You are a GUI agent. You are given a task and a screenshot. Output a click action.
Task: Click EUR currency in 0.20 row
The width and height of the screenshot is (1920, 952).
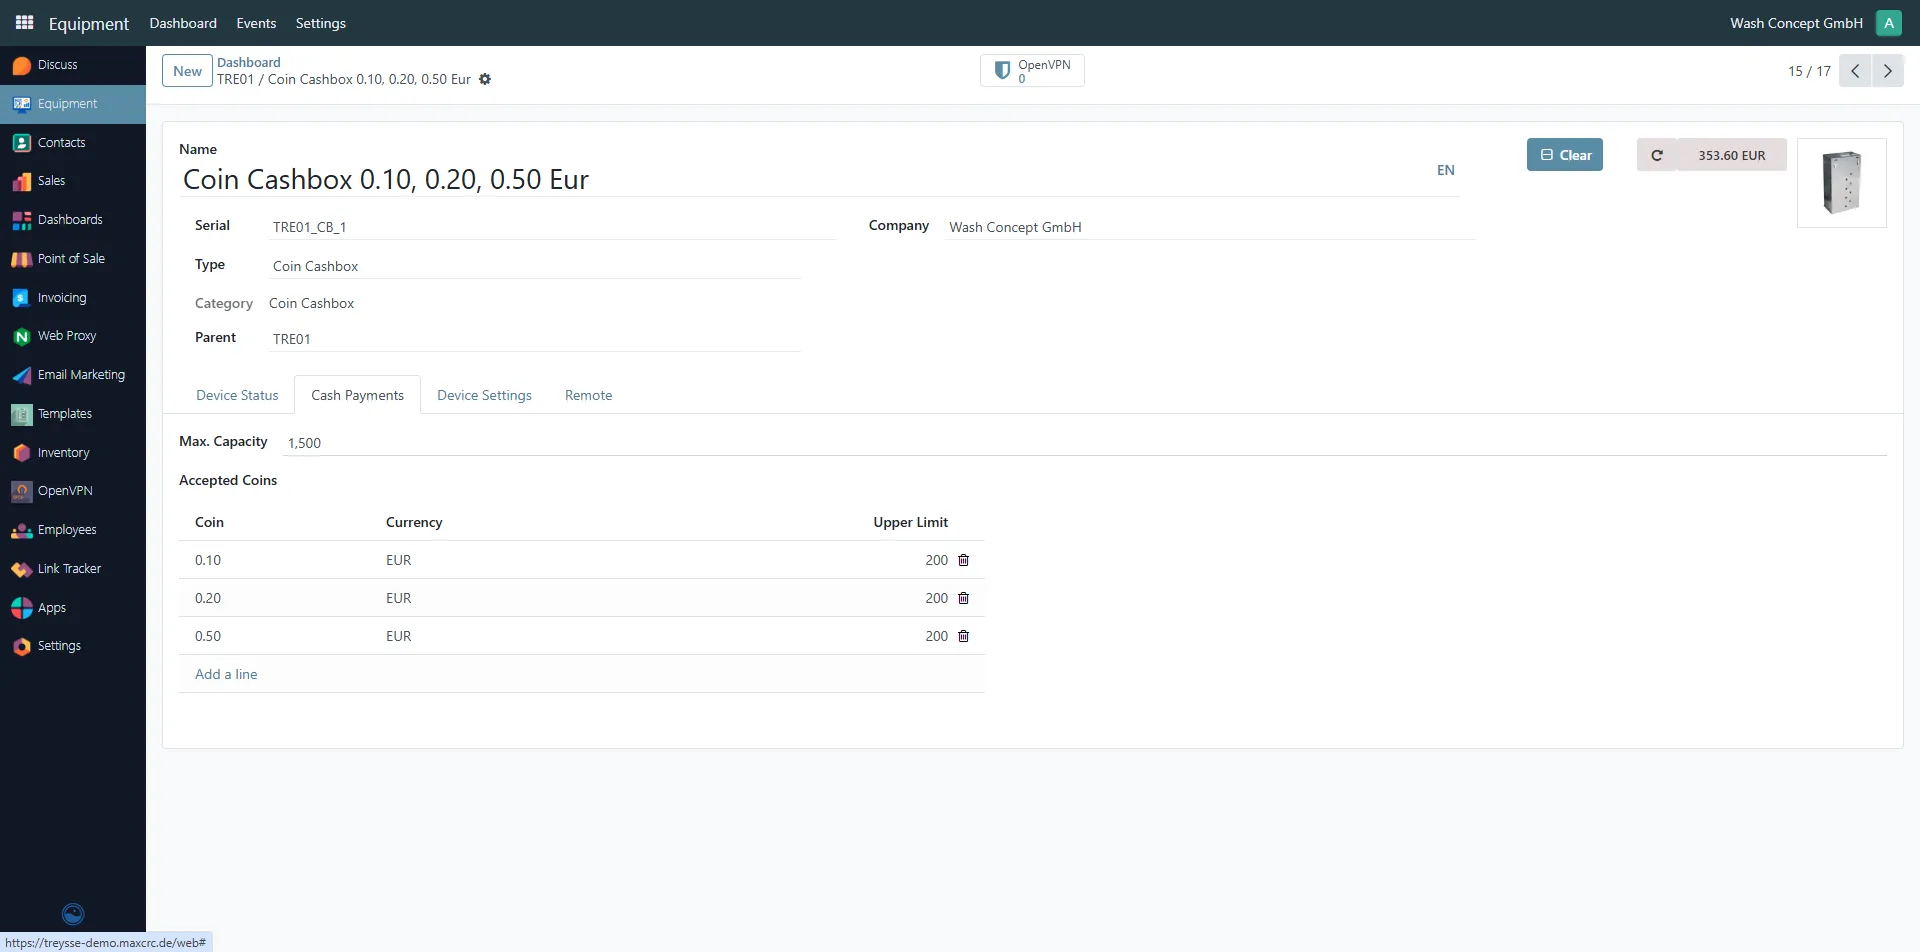coord(398,598)
